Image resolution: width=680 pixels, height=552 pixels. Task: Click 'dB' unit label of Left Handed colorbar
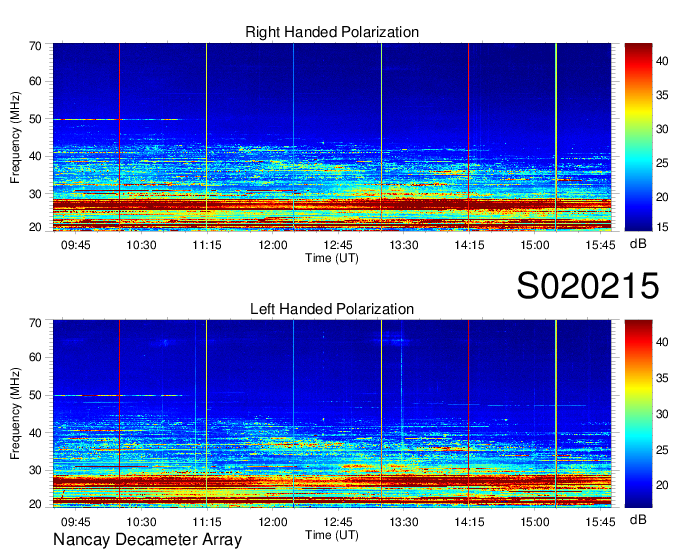(x=638, y=519)
